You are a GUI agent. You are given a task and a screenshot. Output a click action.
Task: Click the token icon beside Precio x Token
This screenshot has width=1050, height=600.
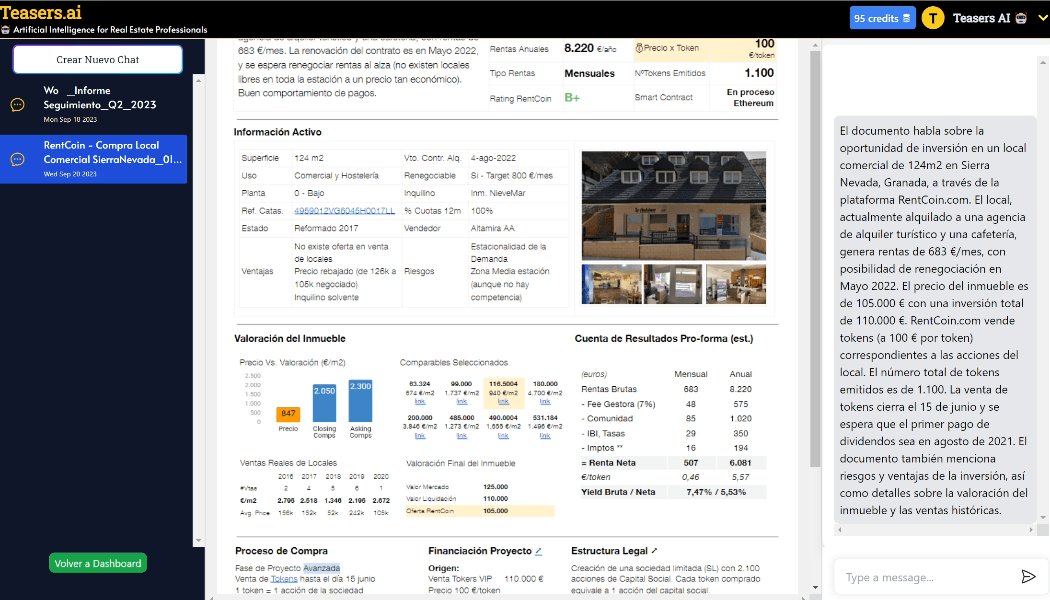tap(639, 48)
